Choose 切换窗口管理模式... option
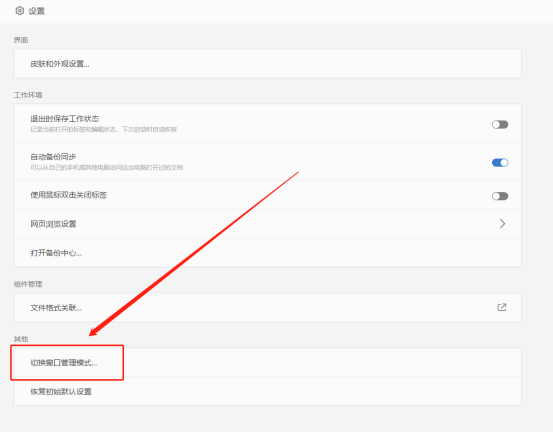 (x=267, y=363)
